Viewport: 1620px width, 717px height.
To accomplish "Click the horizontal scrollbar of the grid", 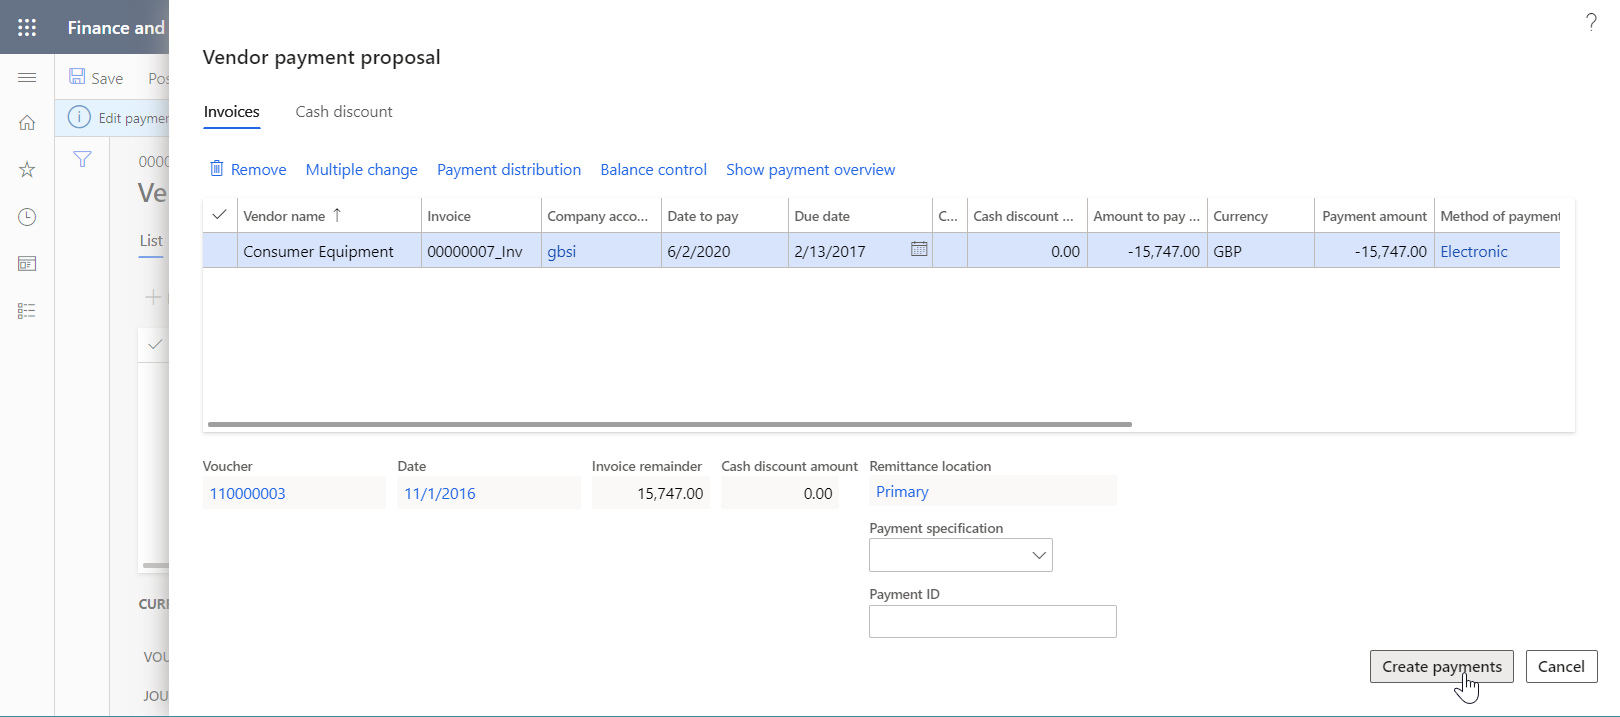I will tap(670, 424).
